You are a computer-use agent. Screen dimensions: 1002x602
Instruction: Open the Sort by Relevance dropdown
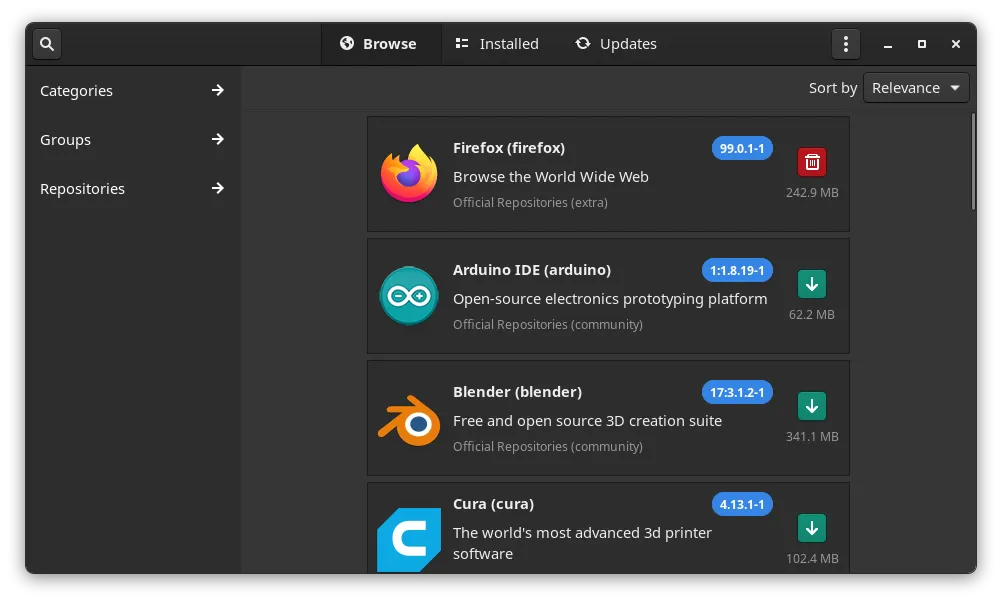[x=916, y=88]
